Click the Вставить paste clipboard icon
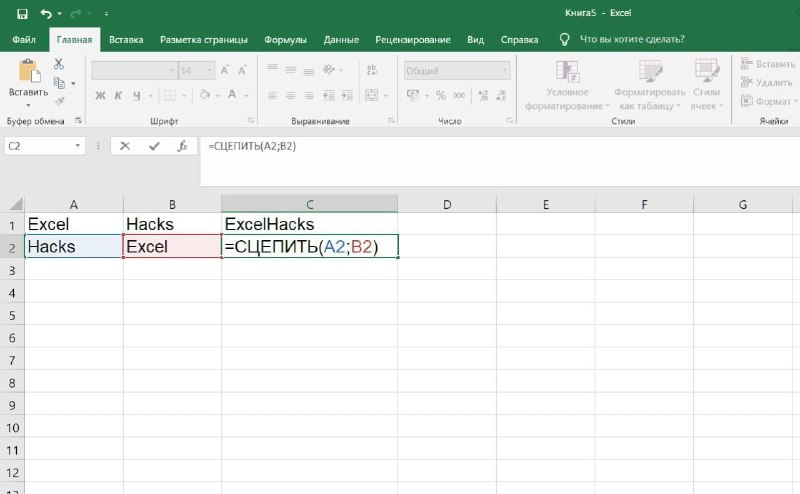Screen dimensions: 800x494 click(x=29, y=71)
